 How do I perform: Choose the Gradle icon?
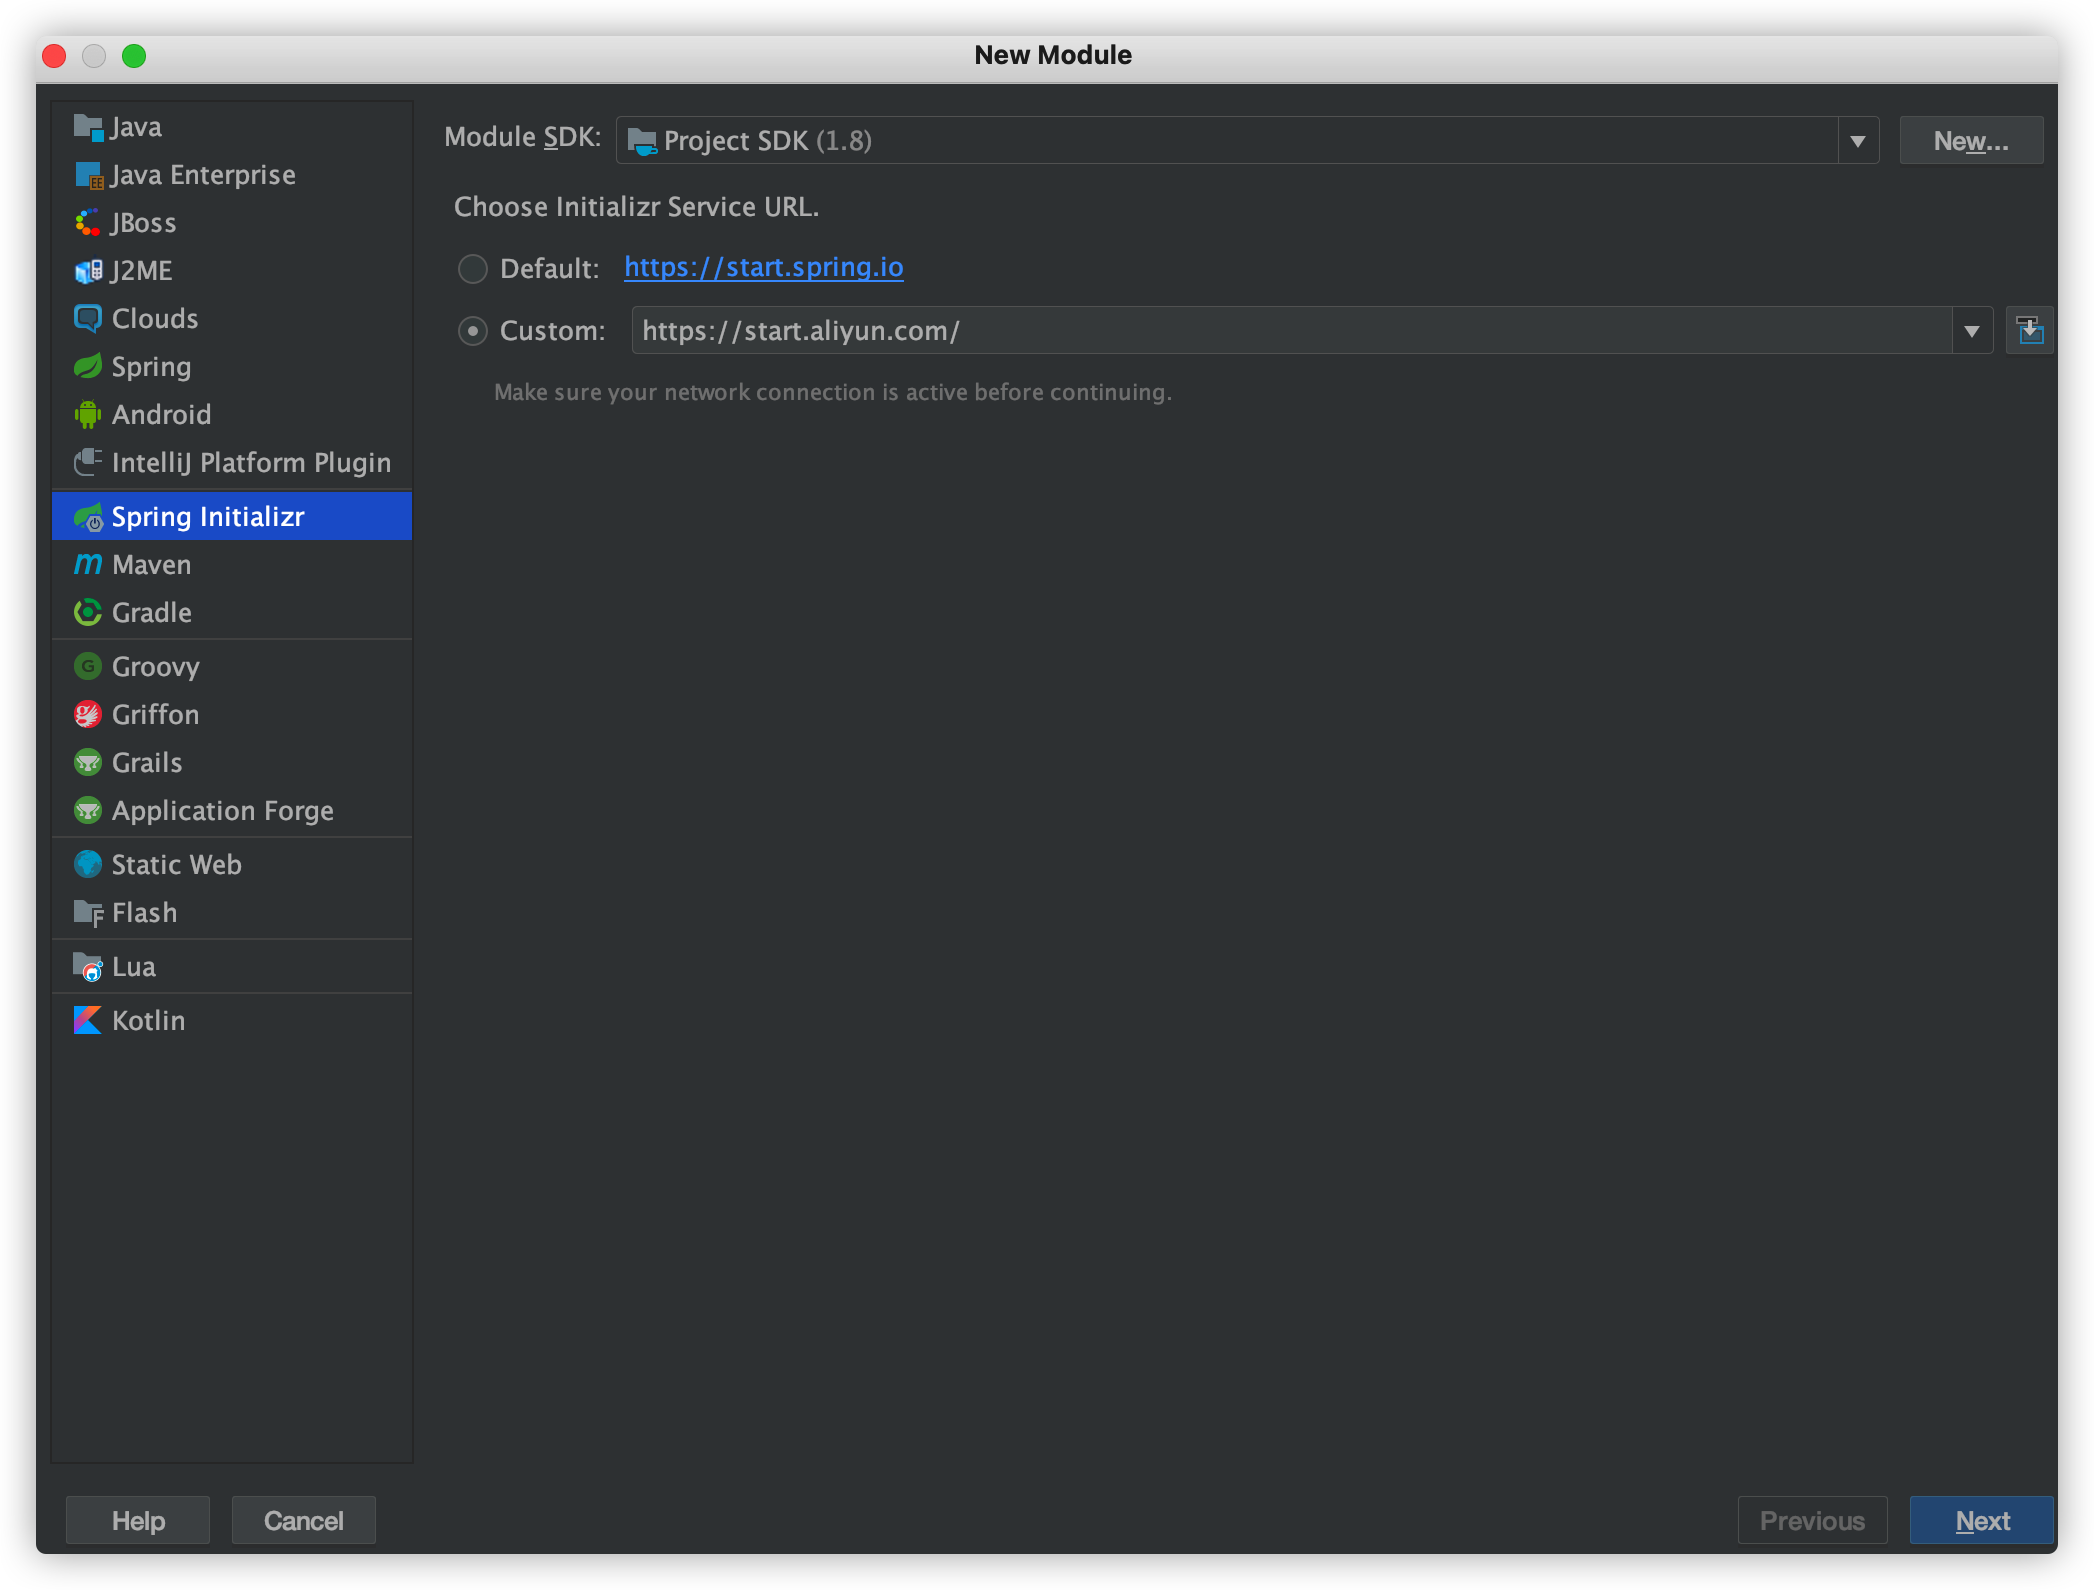[x=88, y=613]
